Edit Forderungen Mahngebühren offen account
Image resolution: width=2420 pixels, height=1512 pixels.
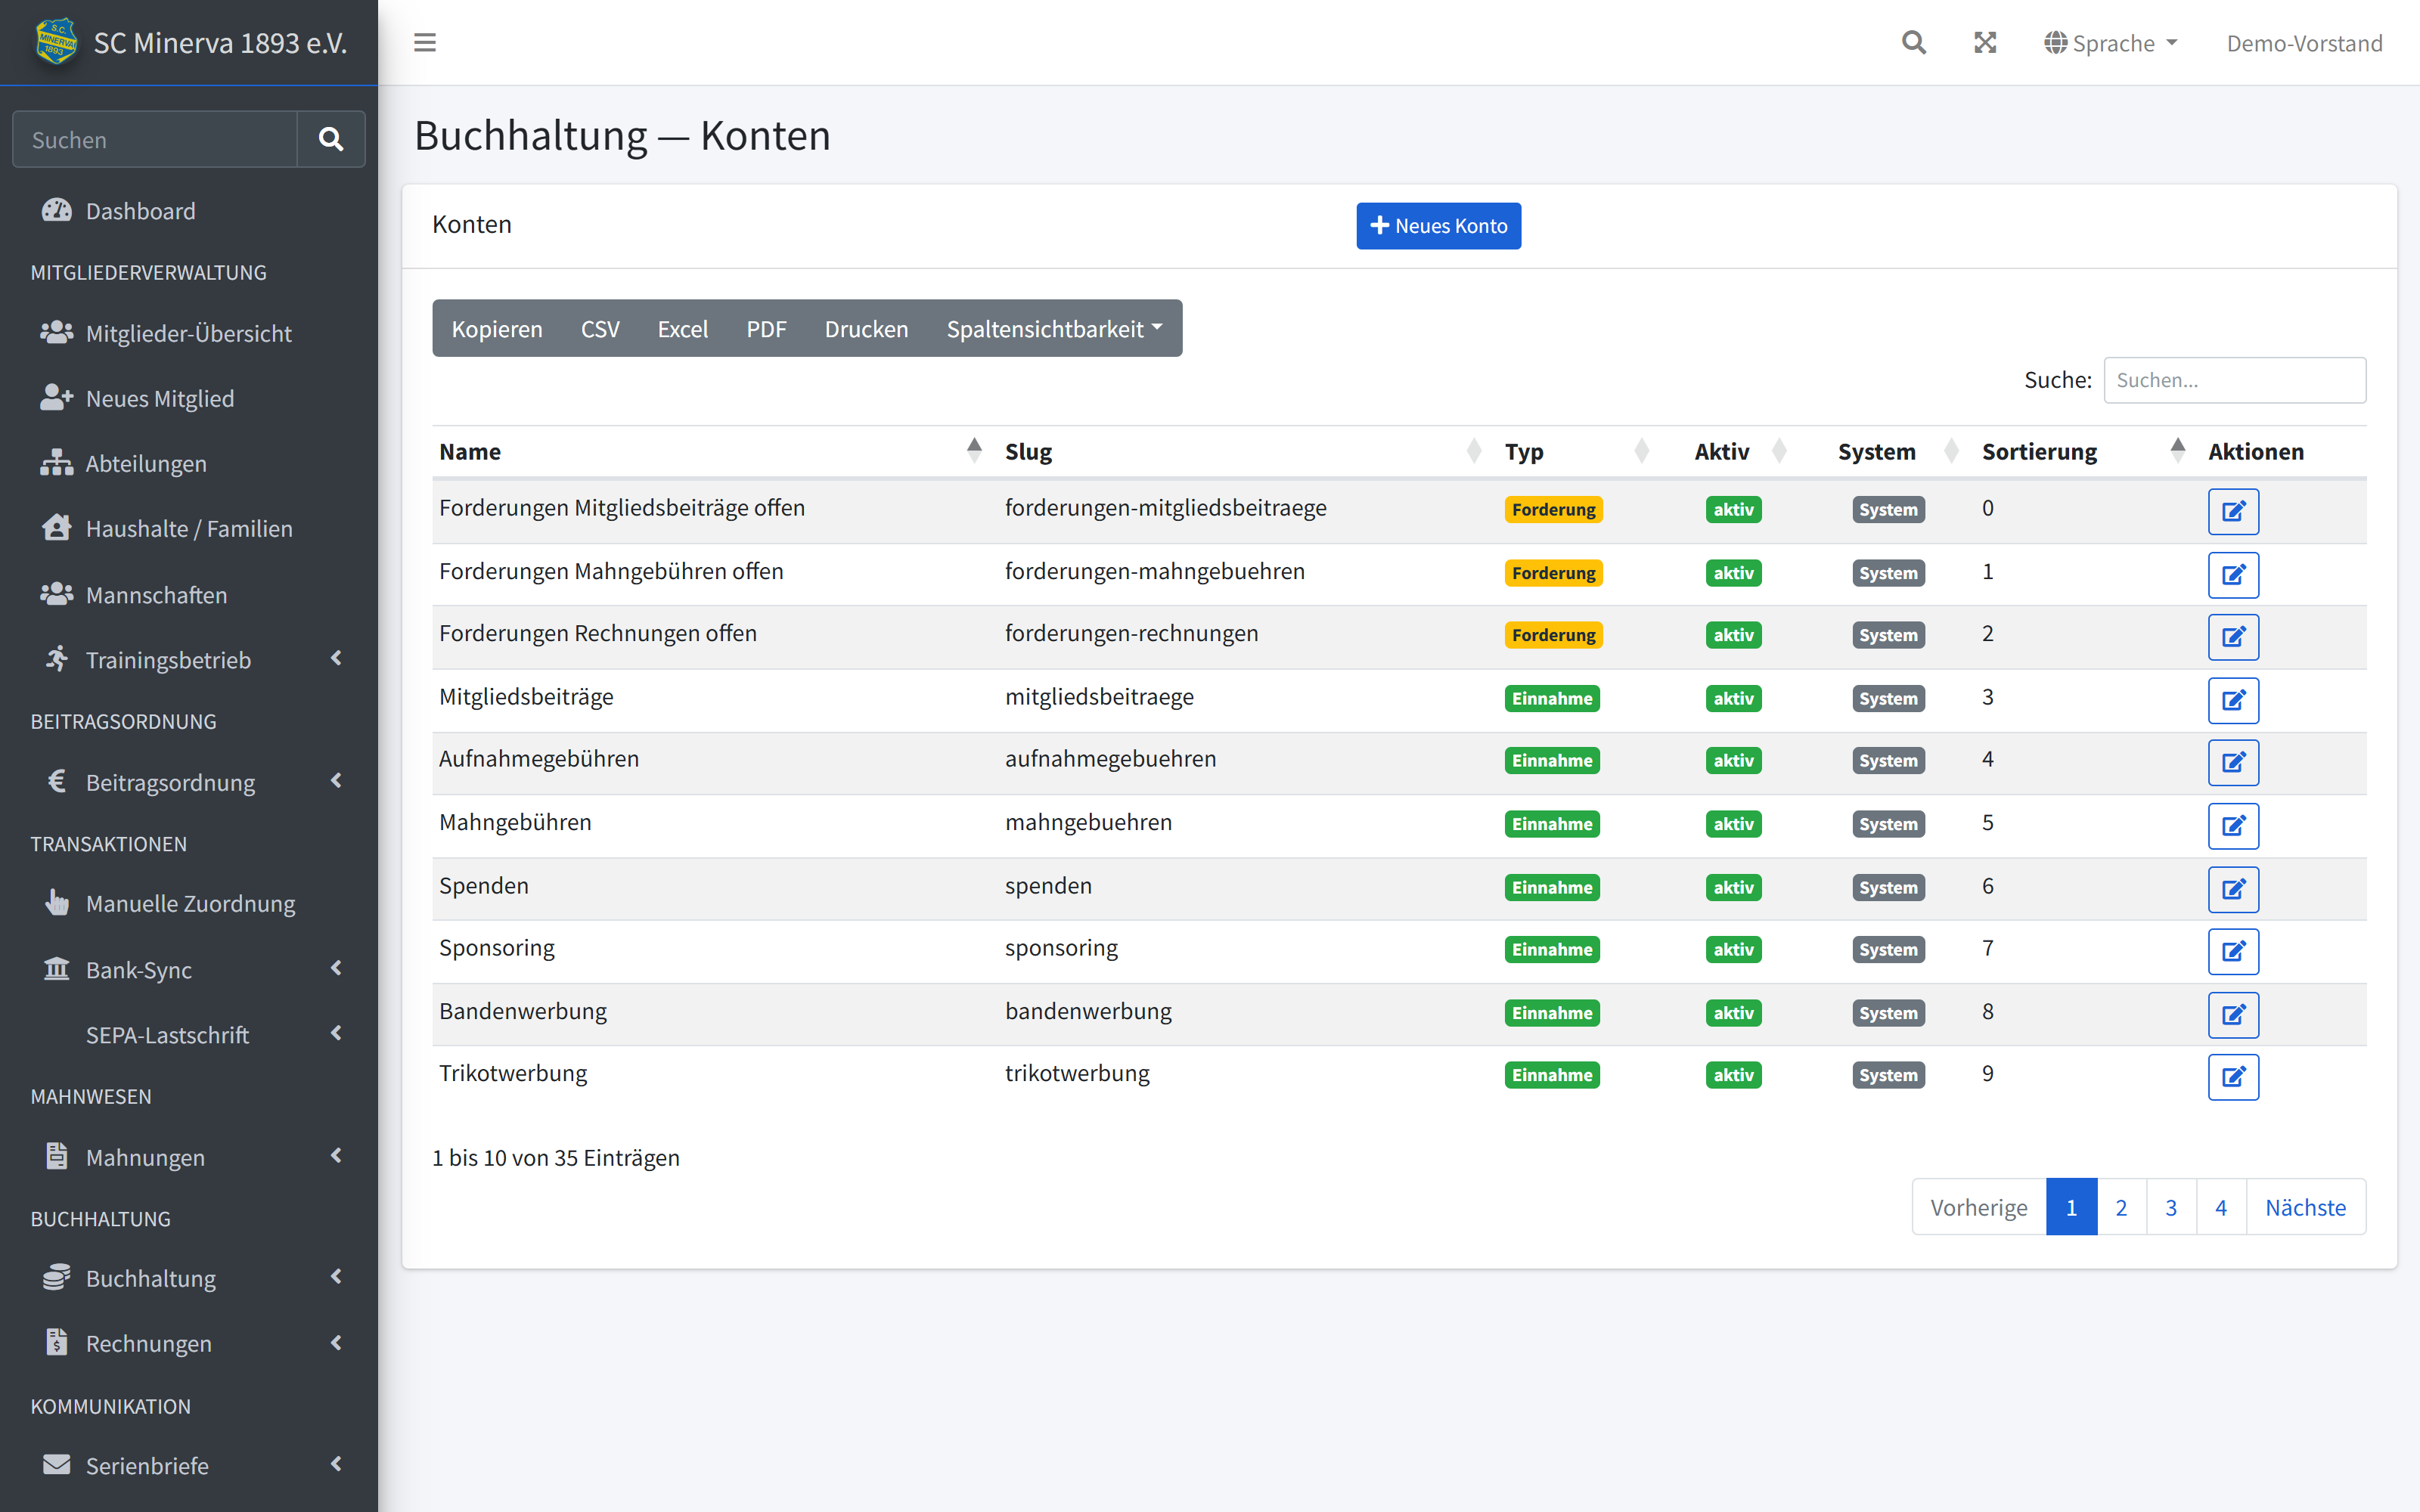(x=2233, y=574)
